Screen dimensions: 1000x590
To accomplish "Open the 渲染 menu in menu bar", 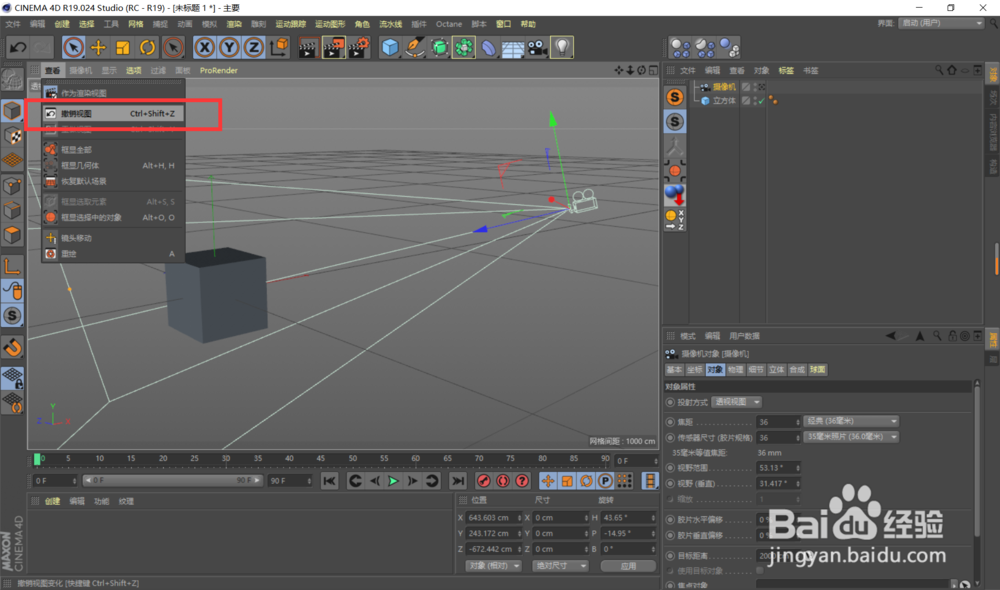I will pyautogui.click(x=234, y=24).
